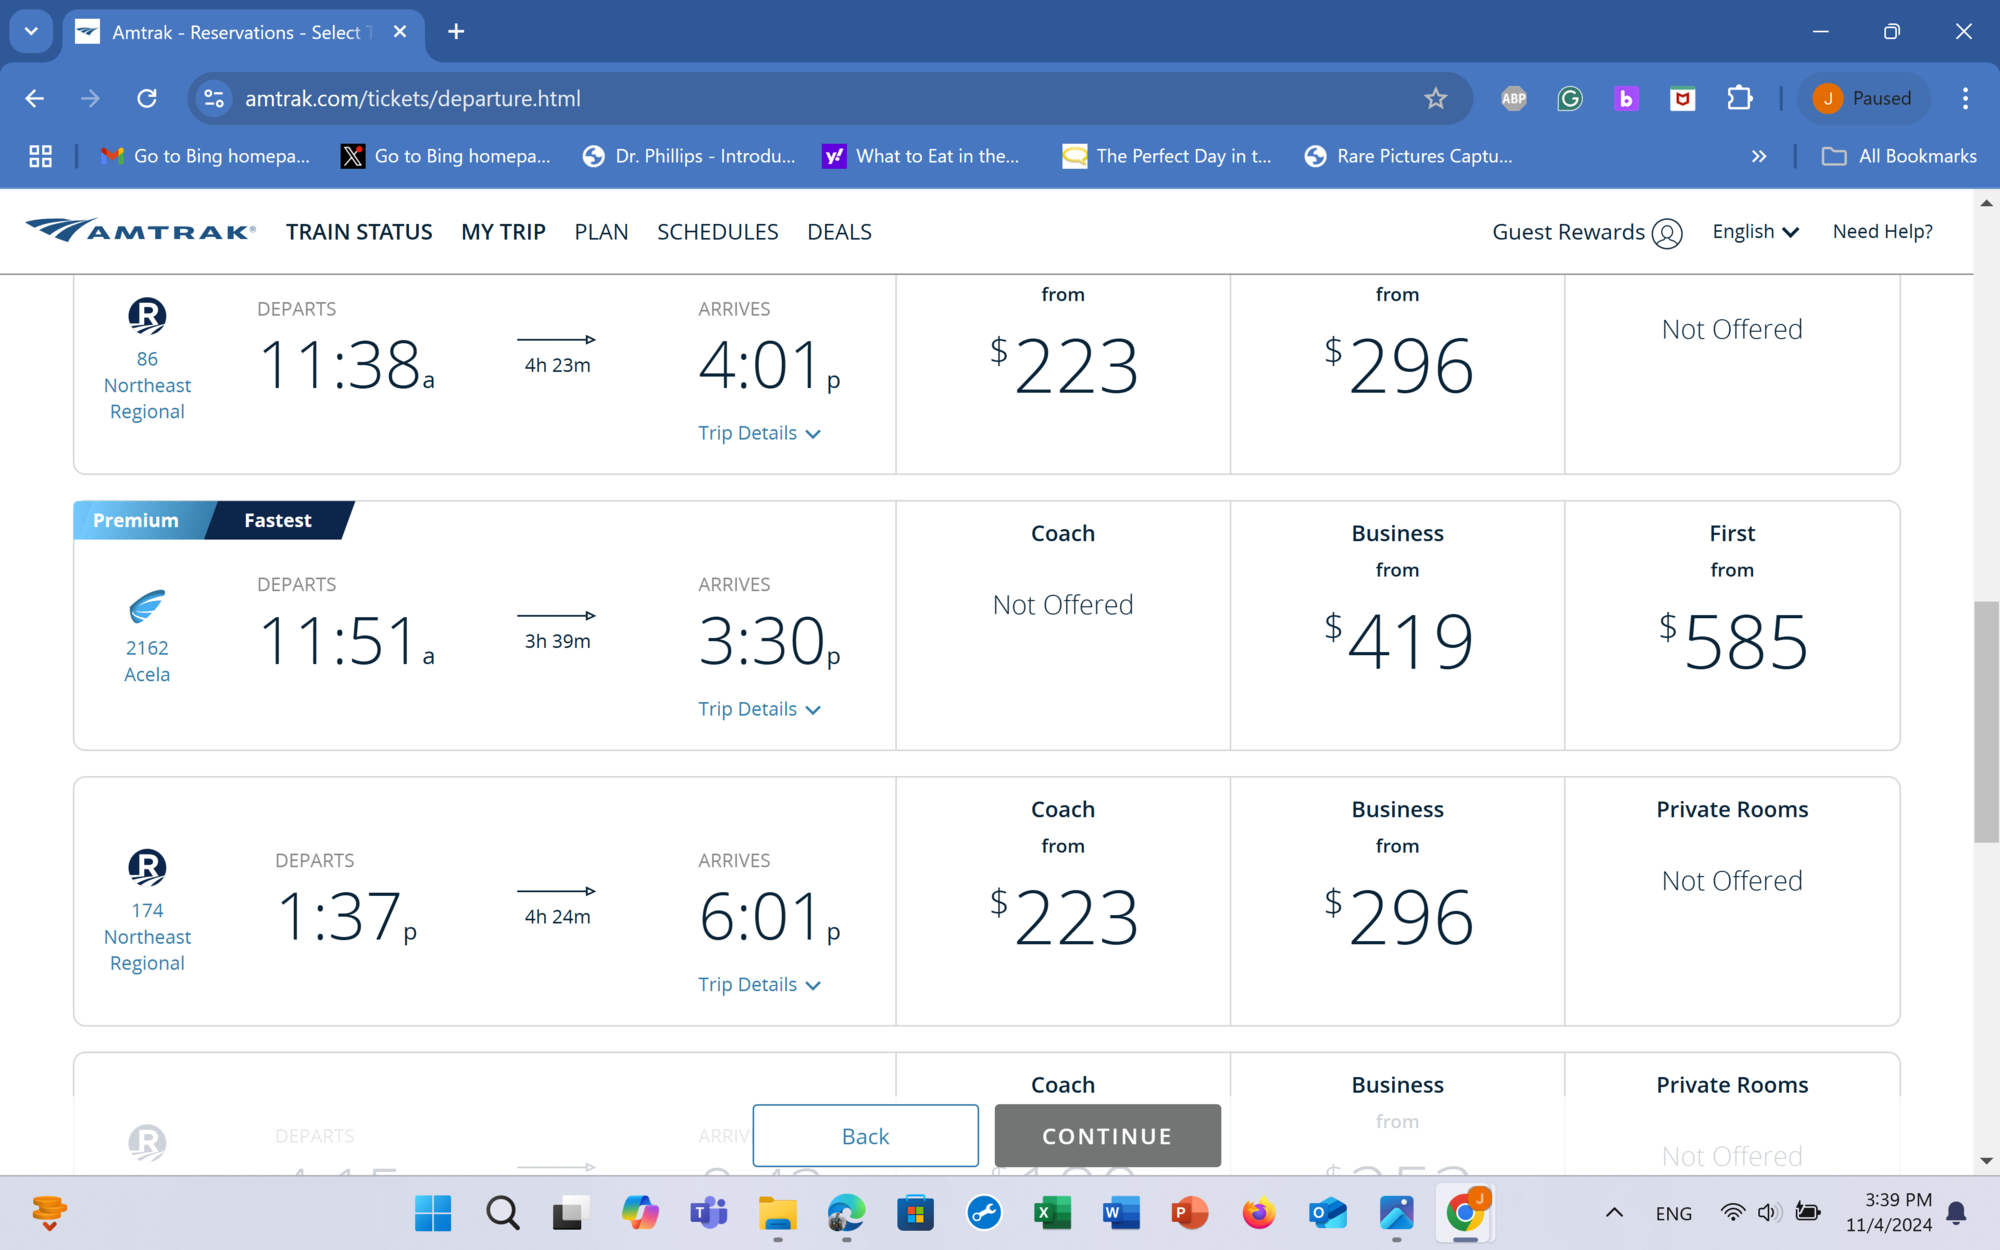Open Guest Rewards profile icon
The height and width of the screenshot is (1250, 2000).
tap(1667, 233)
